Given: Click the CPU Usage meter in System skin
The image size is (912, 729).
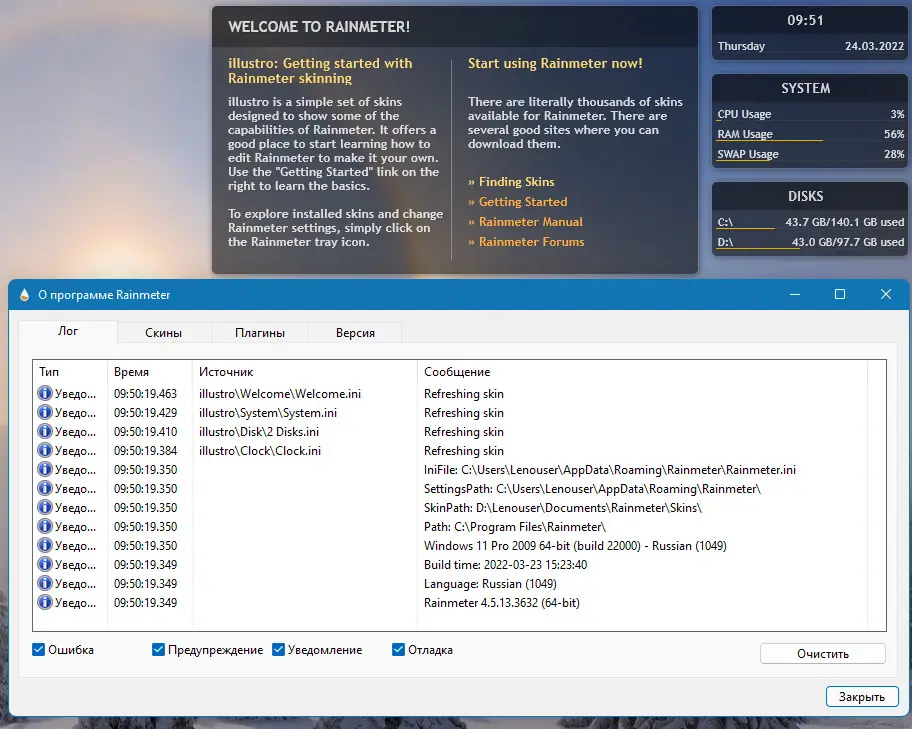Looking at the screenshot, I should 811,114.
